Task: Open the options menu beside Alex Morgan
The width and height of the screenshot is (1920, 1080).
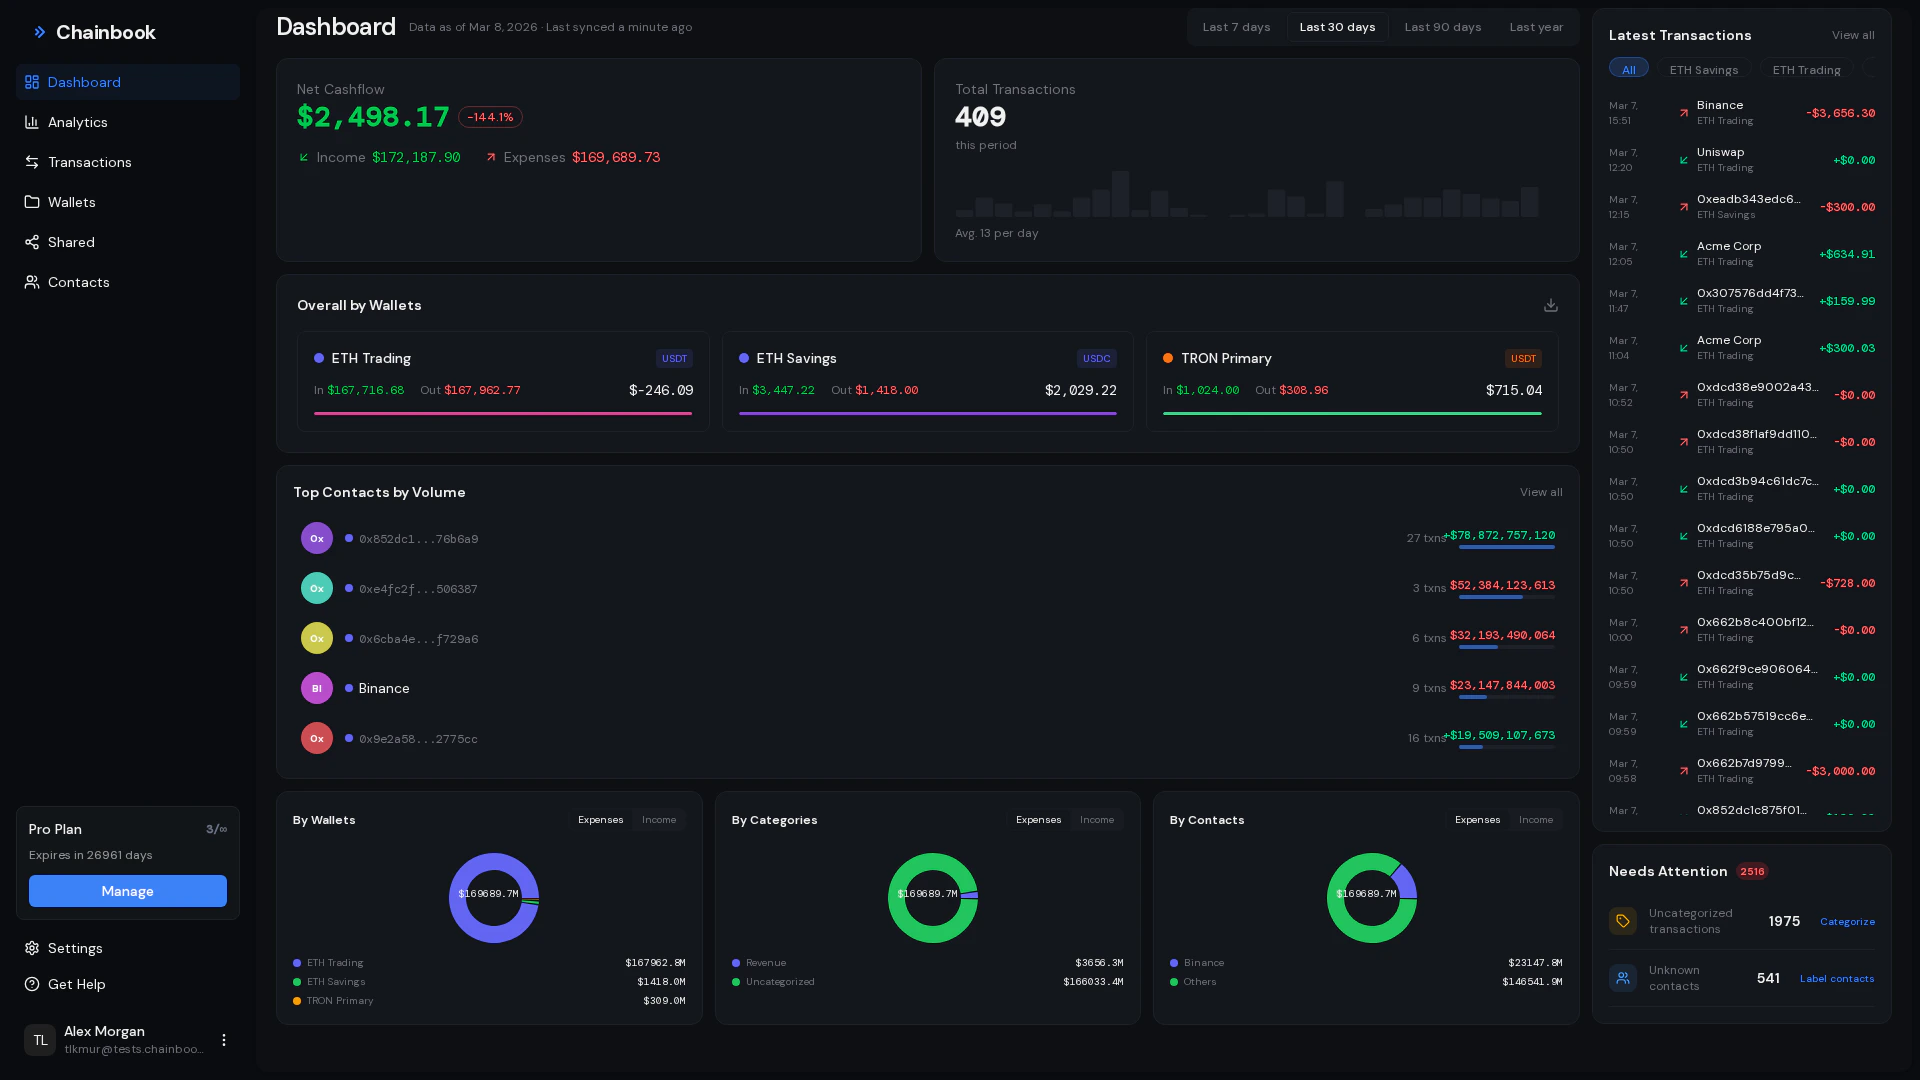Action: [x=224, y=1040]
